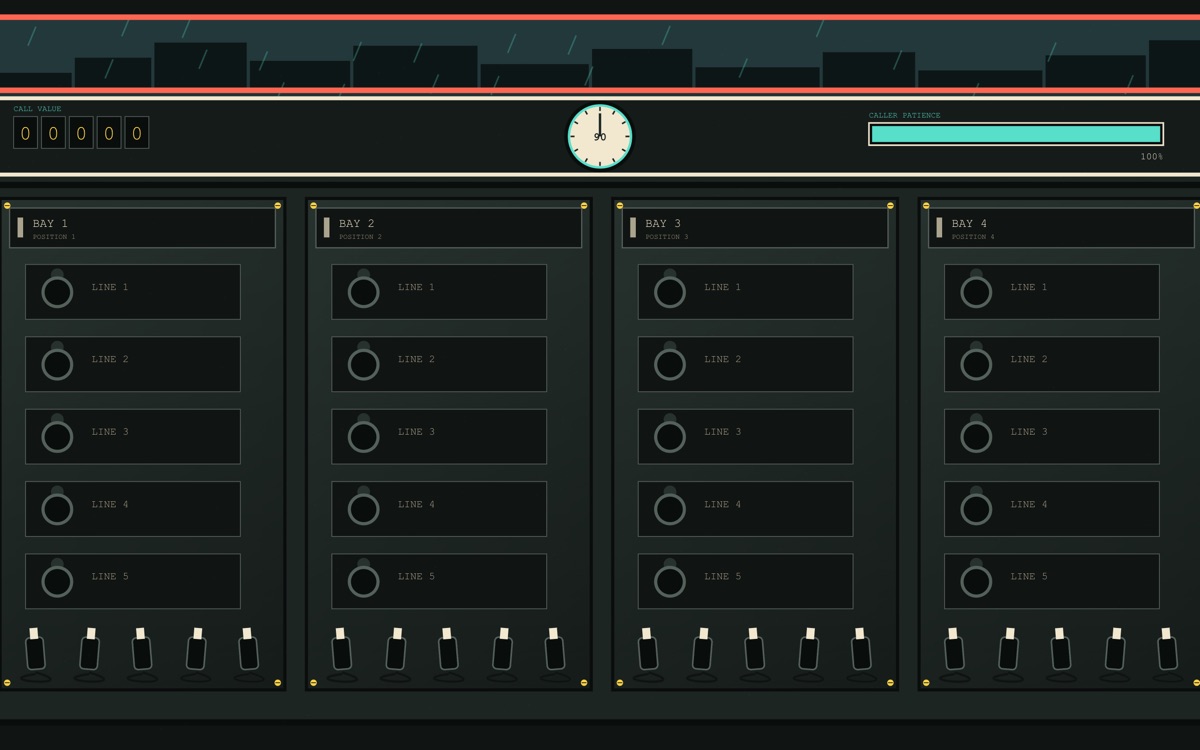Pick the rightmost patch plug in Bay 2
Viewport: 1200px width, 750px height.
[554, 650]
